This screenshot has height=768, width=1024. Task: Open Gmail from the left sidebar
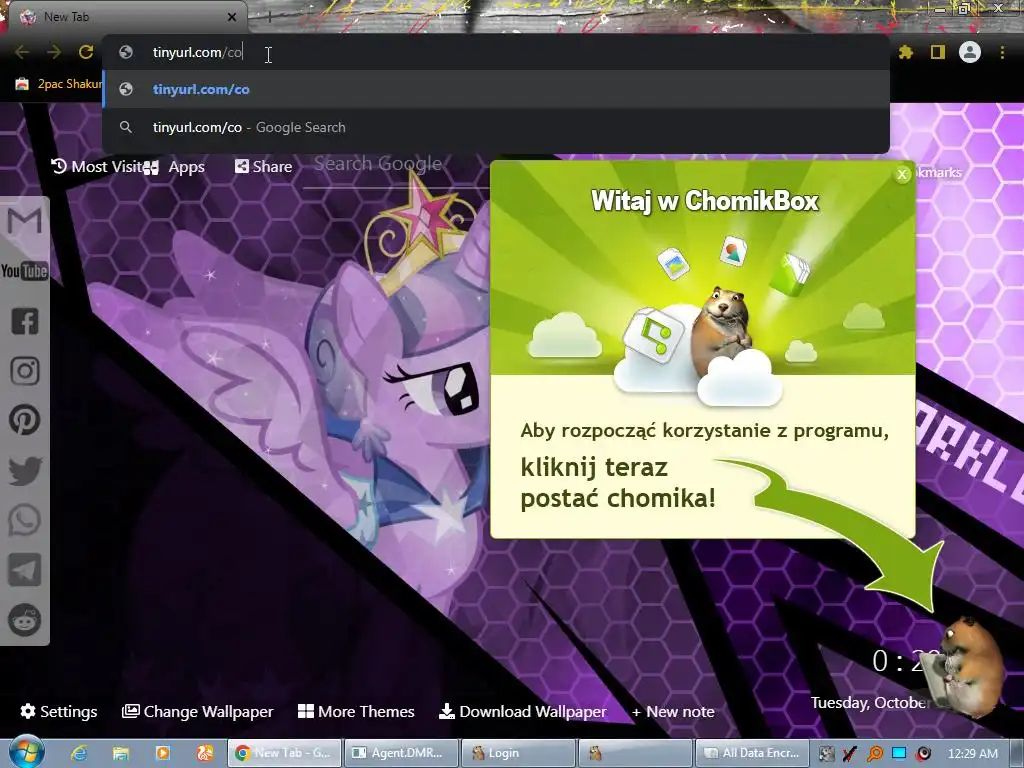(25, 221)
